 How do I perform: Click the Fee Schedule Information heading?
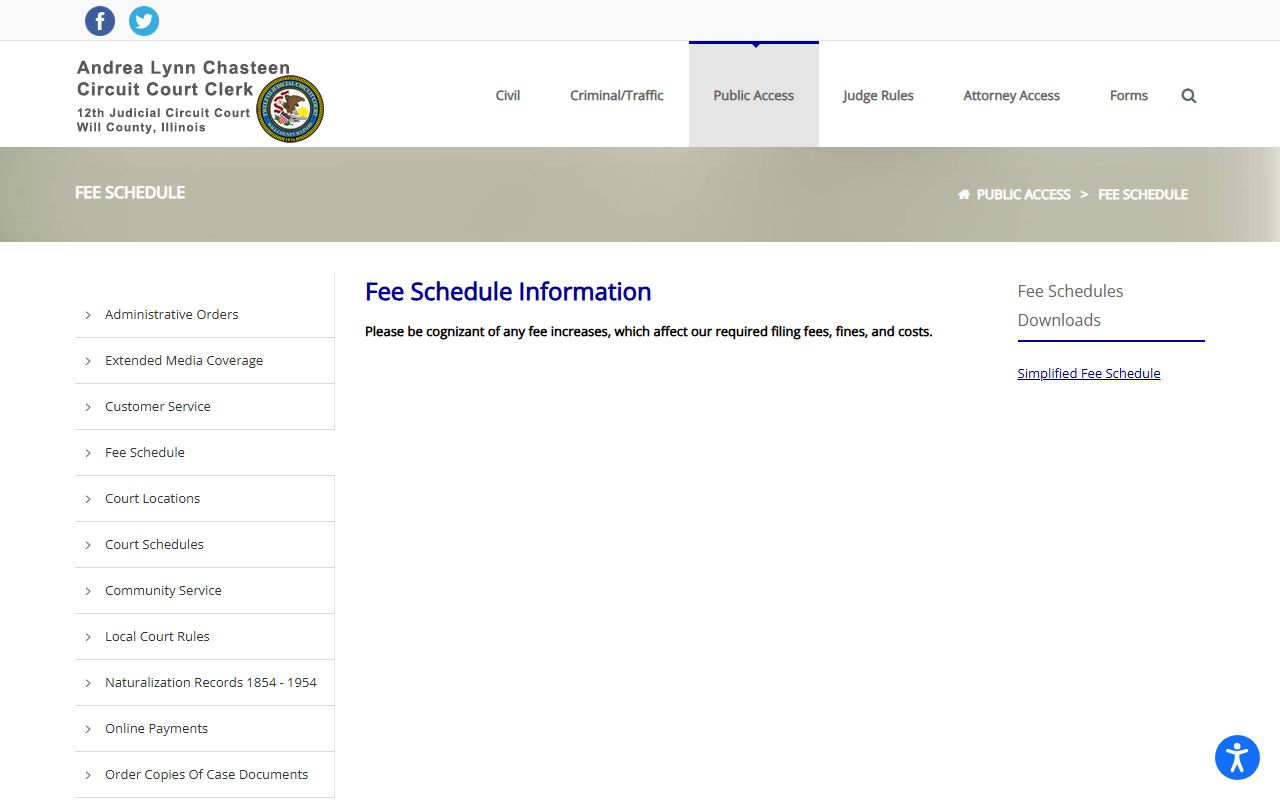508,291
